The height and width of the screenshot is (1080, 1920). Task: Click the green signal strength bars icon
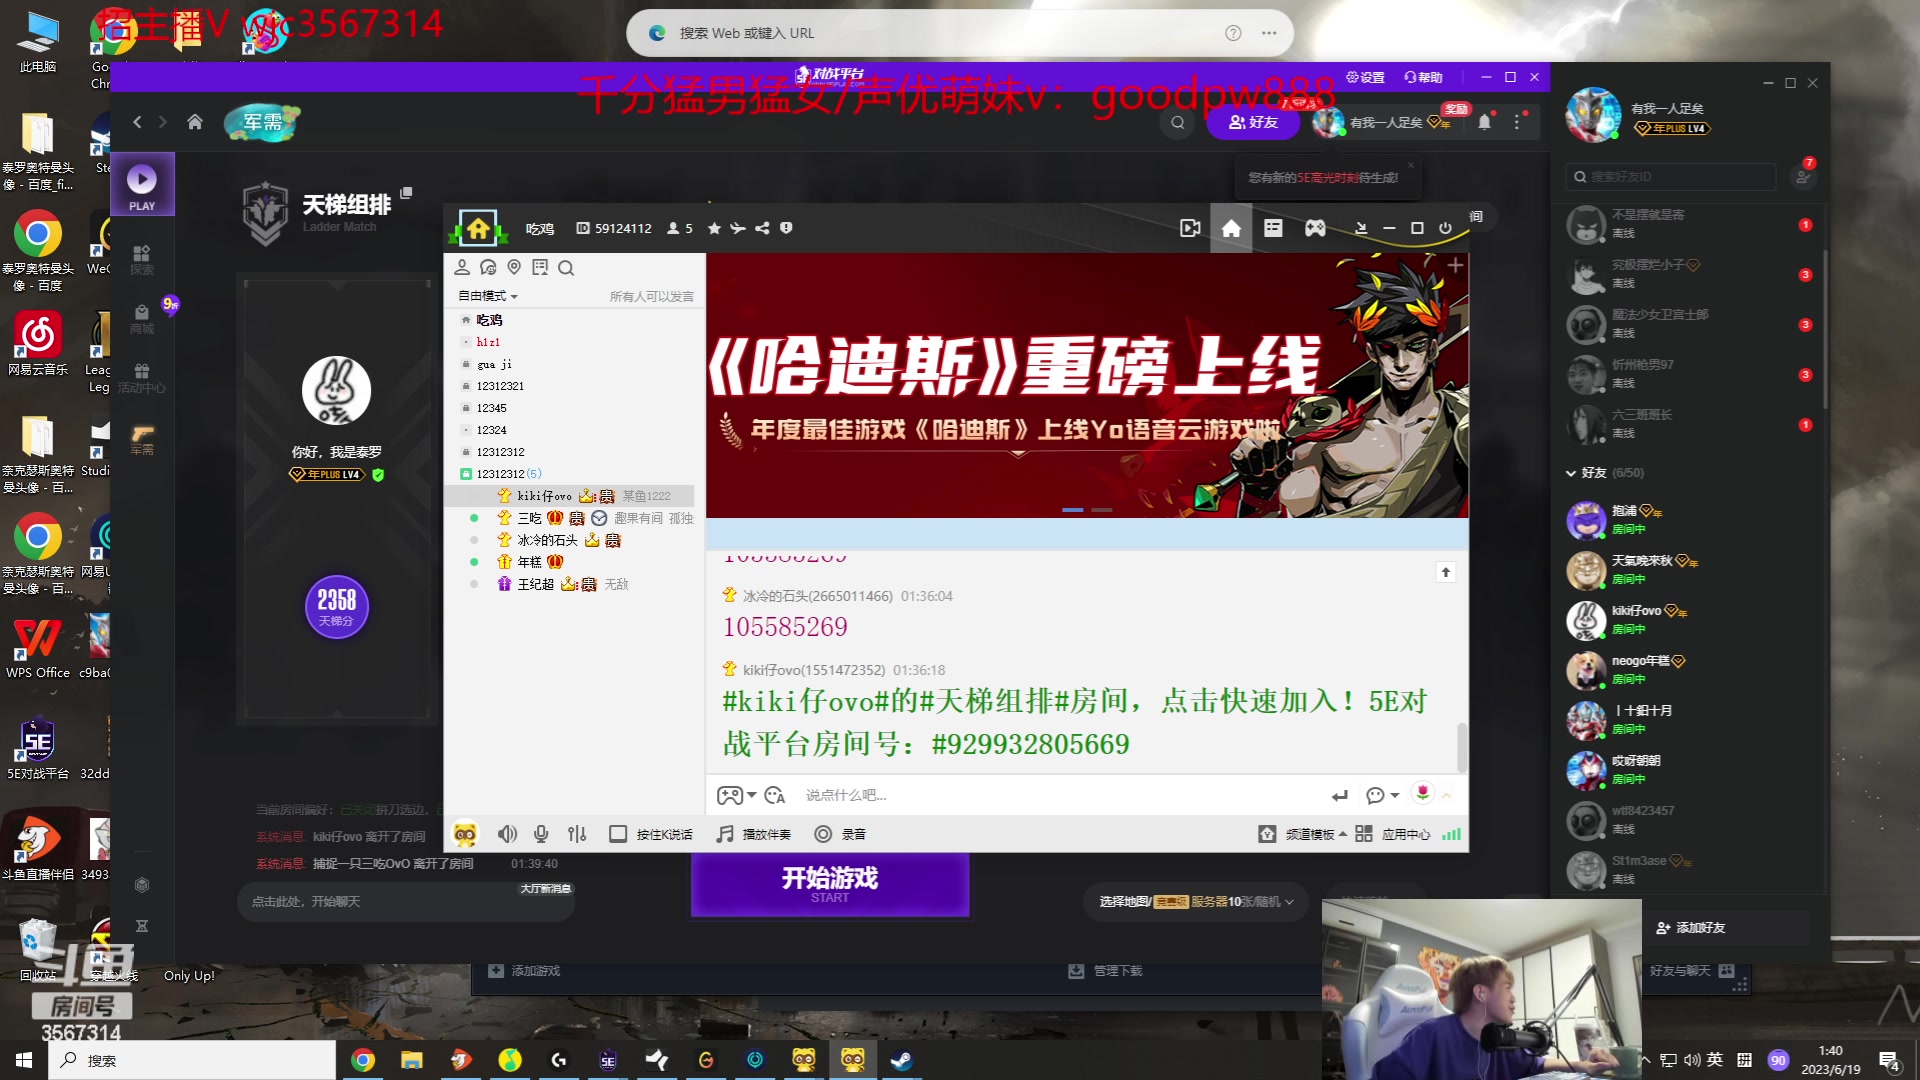coord(1451,834)
